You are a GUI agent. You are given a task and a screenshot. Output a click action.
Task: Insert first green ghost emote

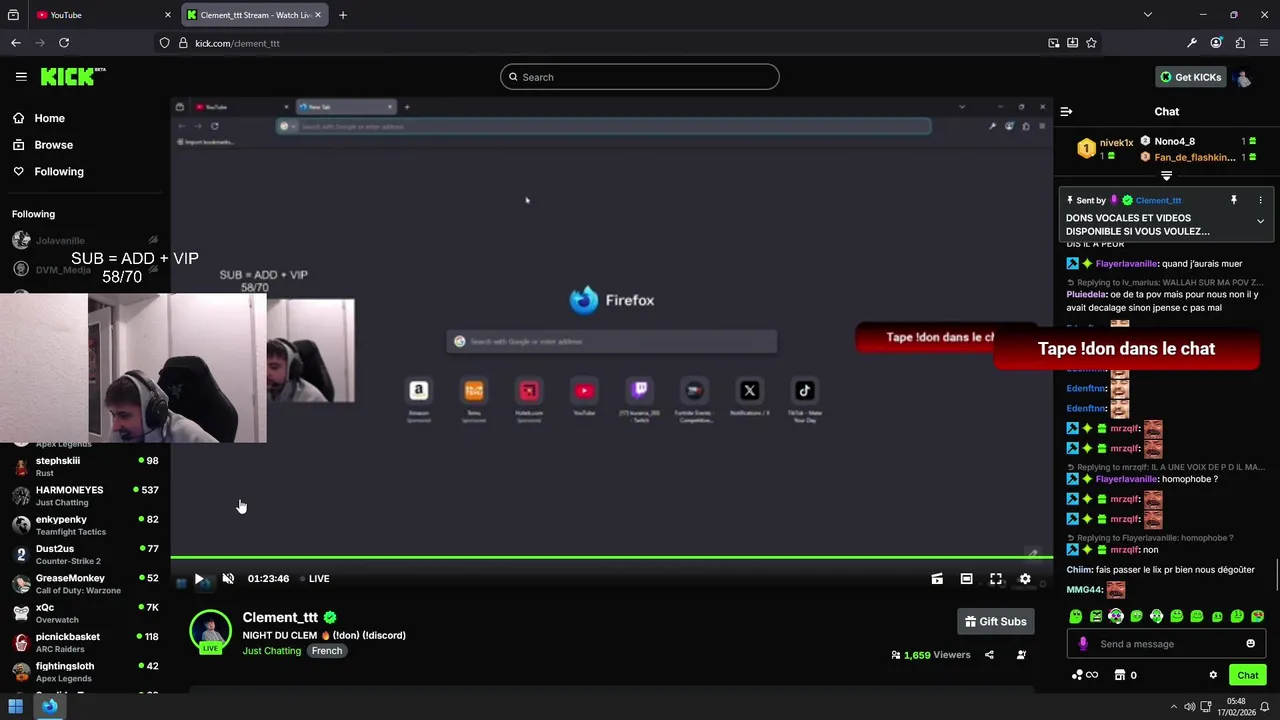click(x=1075, y=616)
